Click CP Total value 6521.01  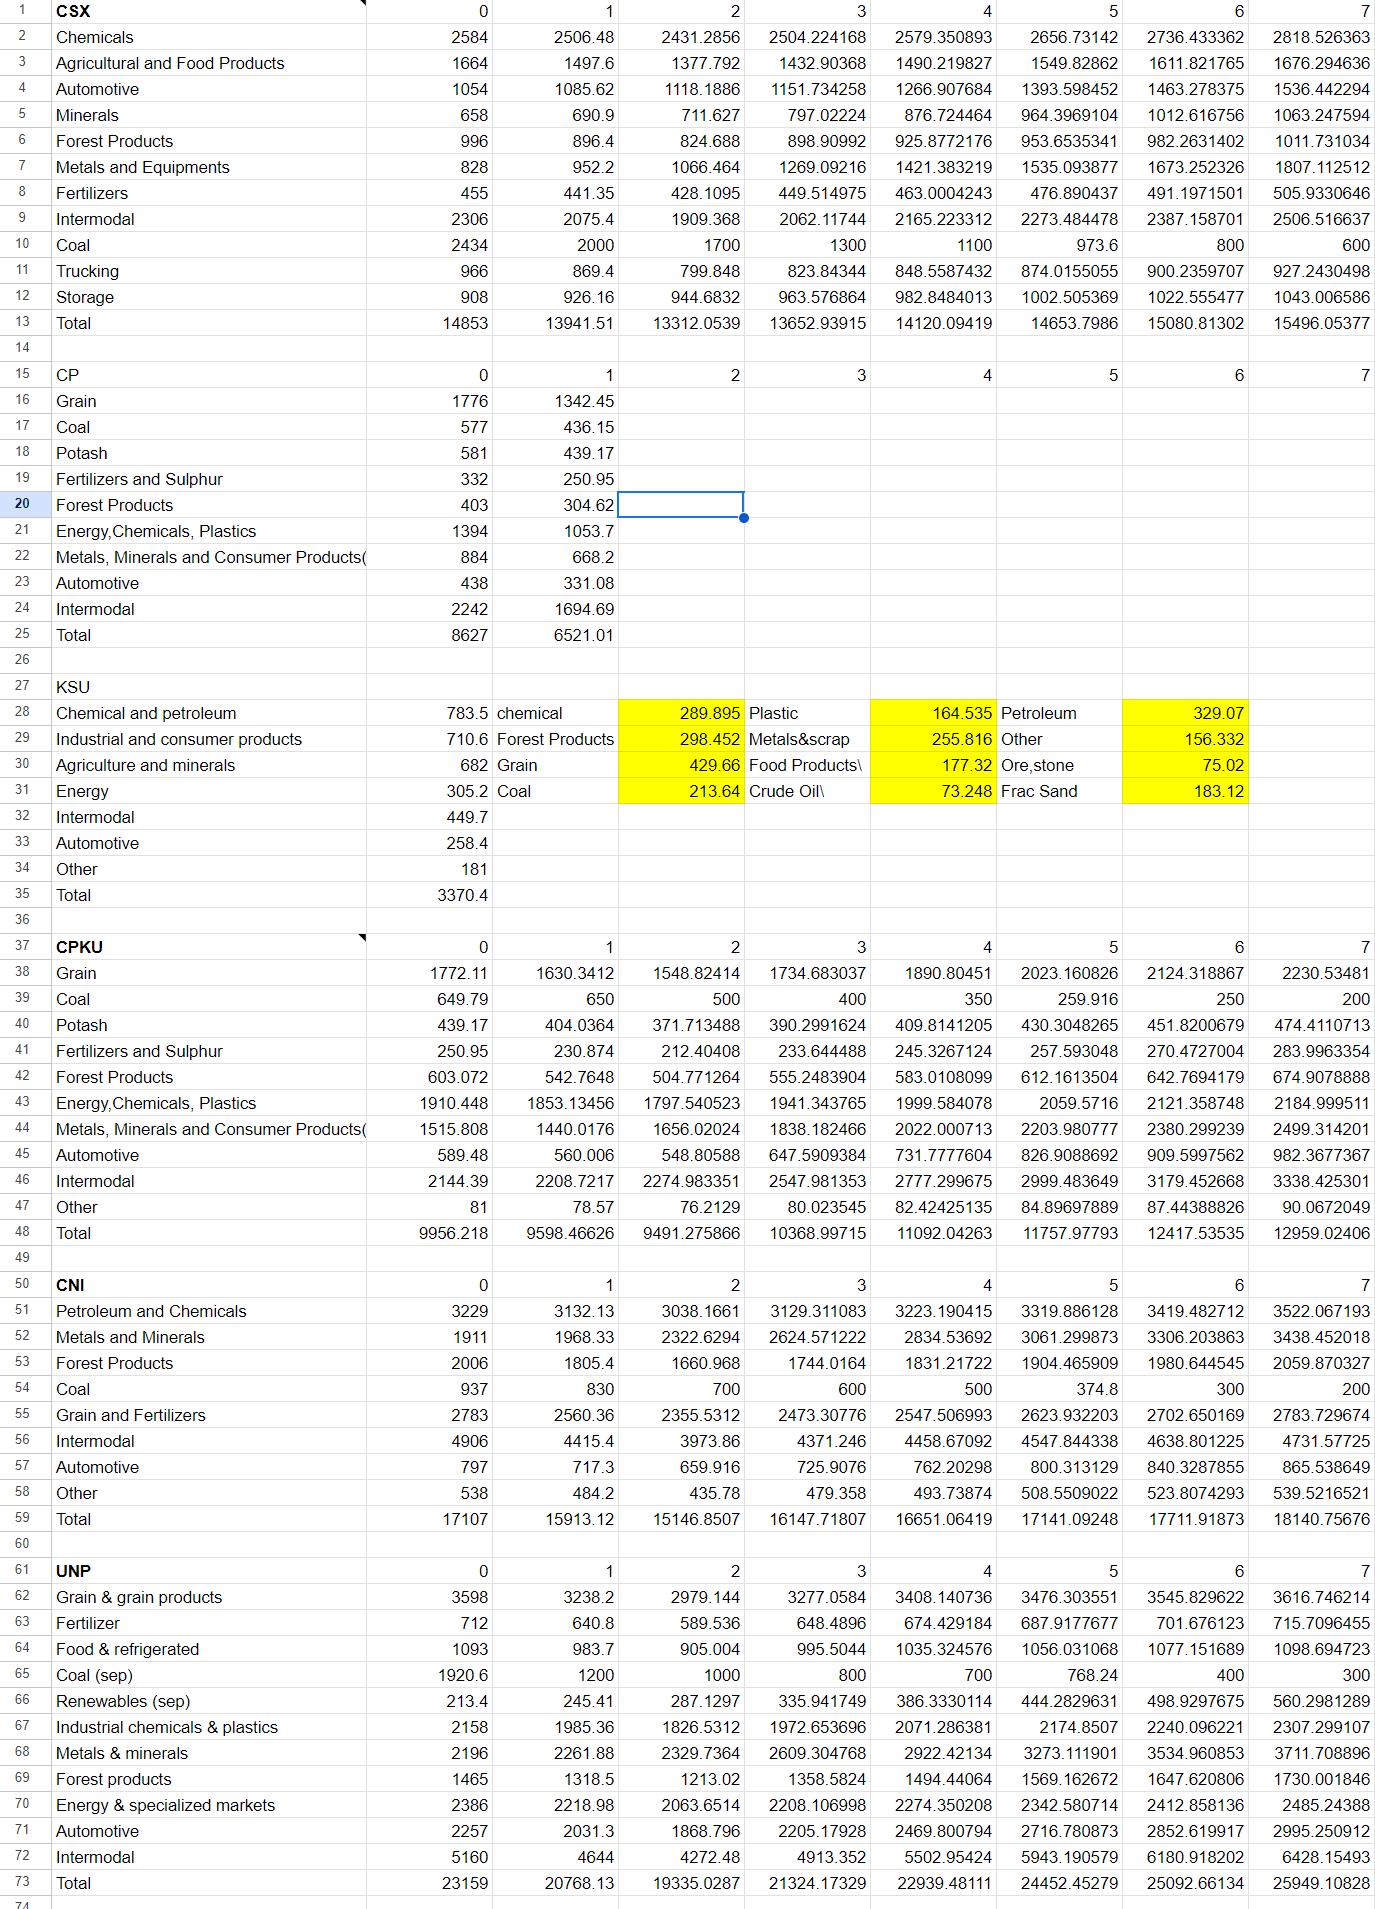pyautogui.click(x=556, y=635)
